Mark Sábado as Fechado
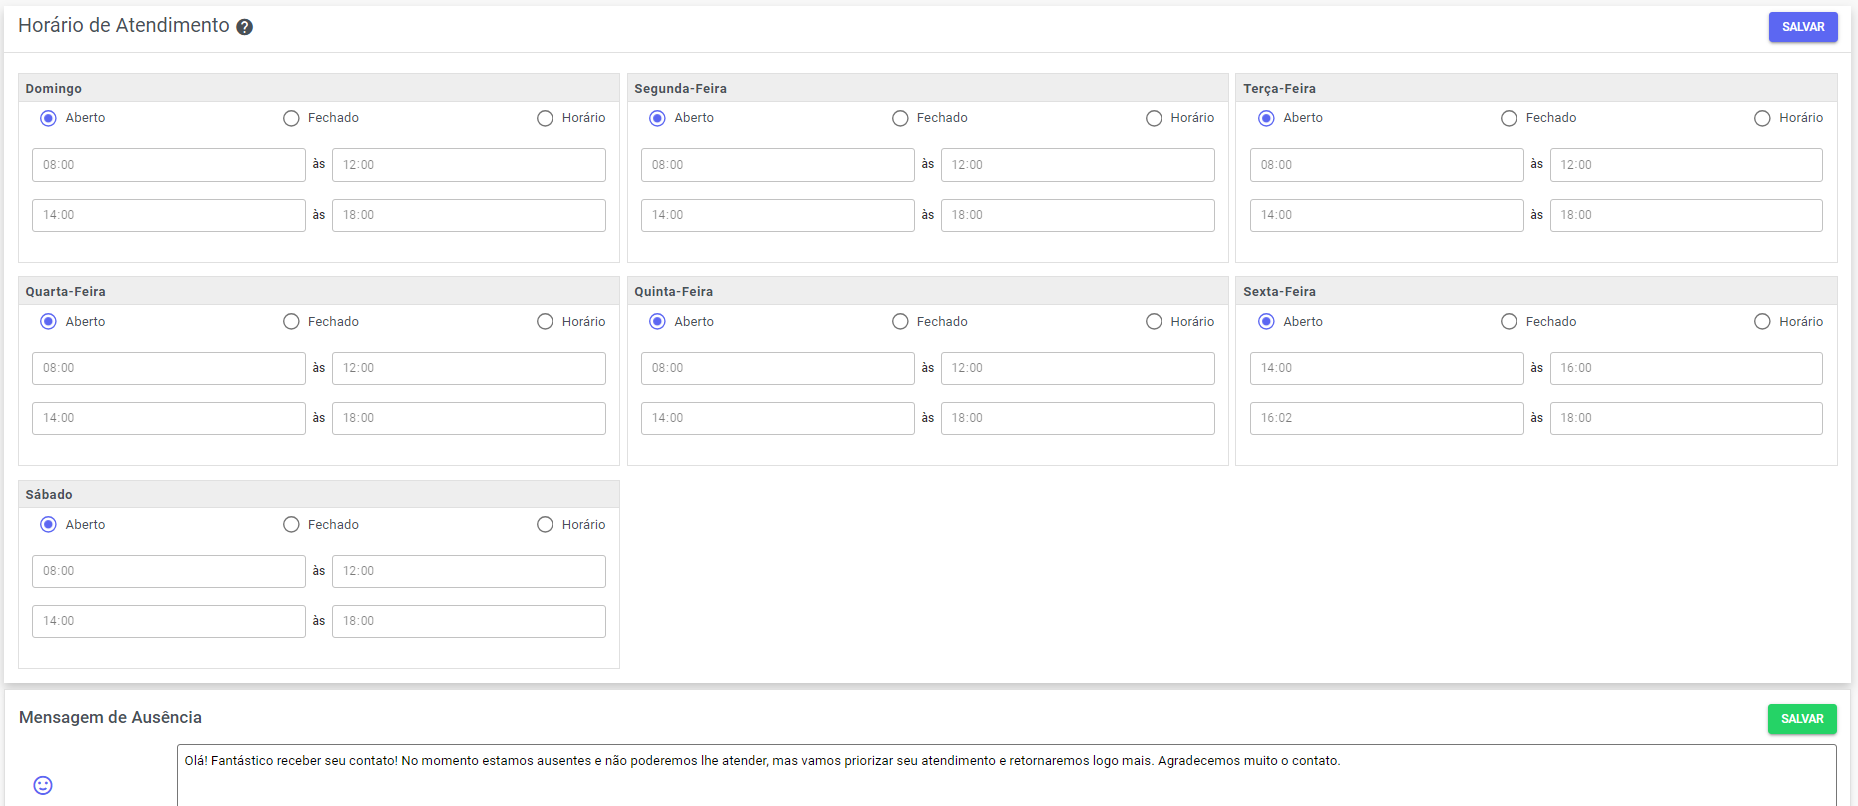This screenshot has width=1858, height=806. click(x=291, y=524)
